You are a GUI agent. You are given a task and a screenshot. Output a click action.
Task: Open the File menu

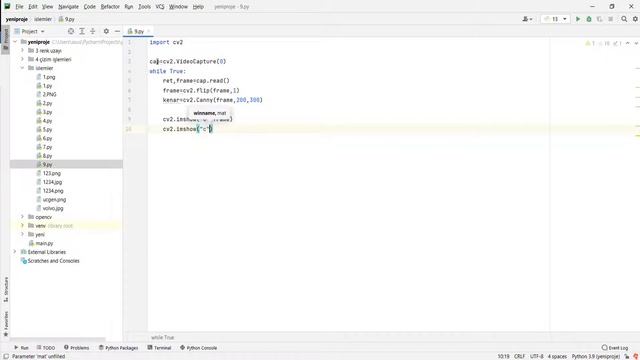point(19,7)
